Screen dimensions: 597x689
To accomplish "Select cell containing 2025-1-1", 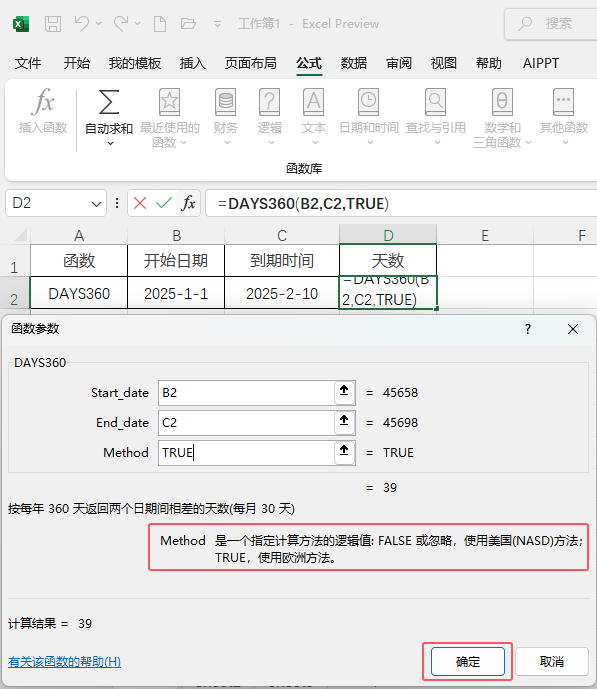I will [x=176, y=293].
